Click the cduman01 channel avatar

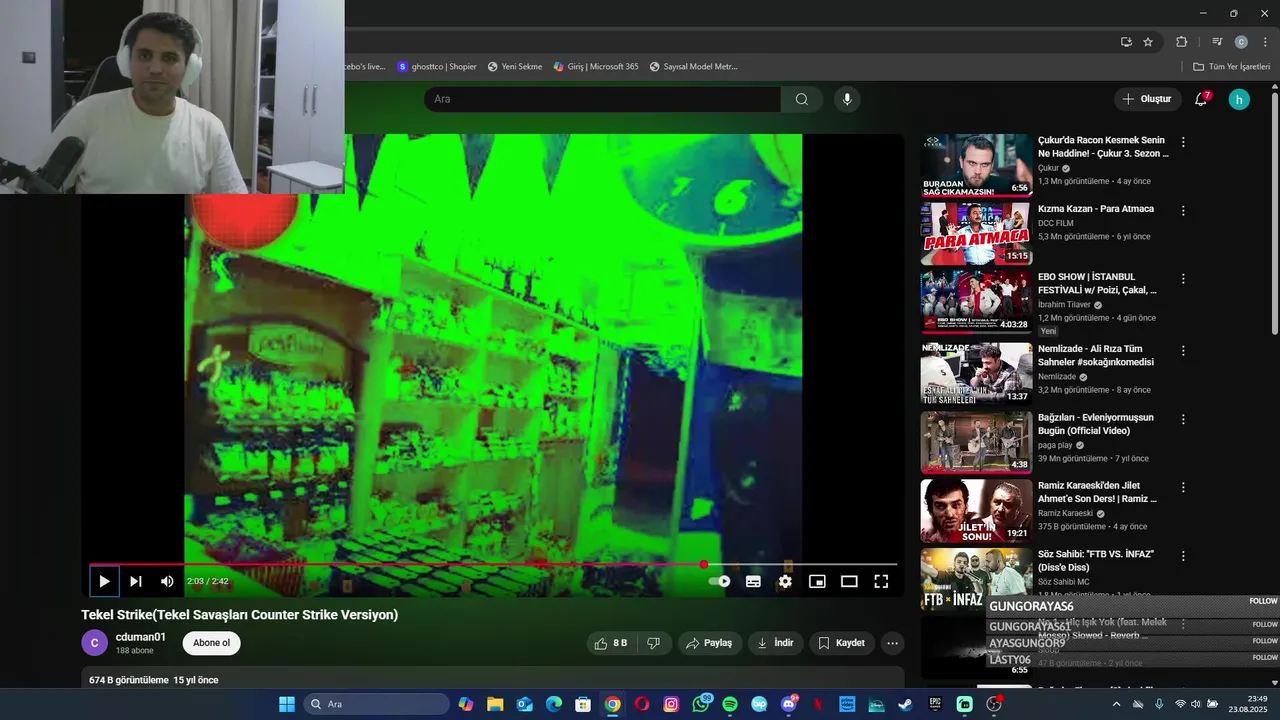pyautogui.click(x=94, y=643)
